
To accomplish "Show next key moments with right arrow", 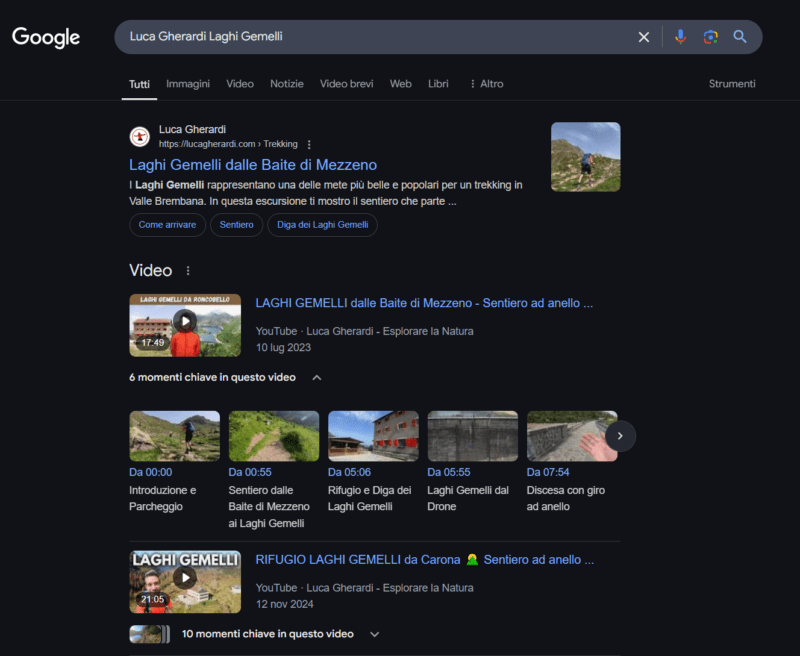I will coord(620,436).
